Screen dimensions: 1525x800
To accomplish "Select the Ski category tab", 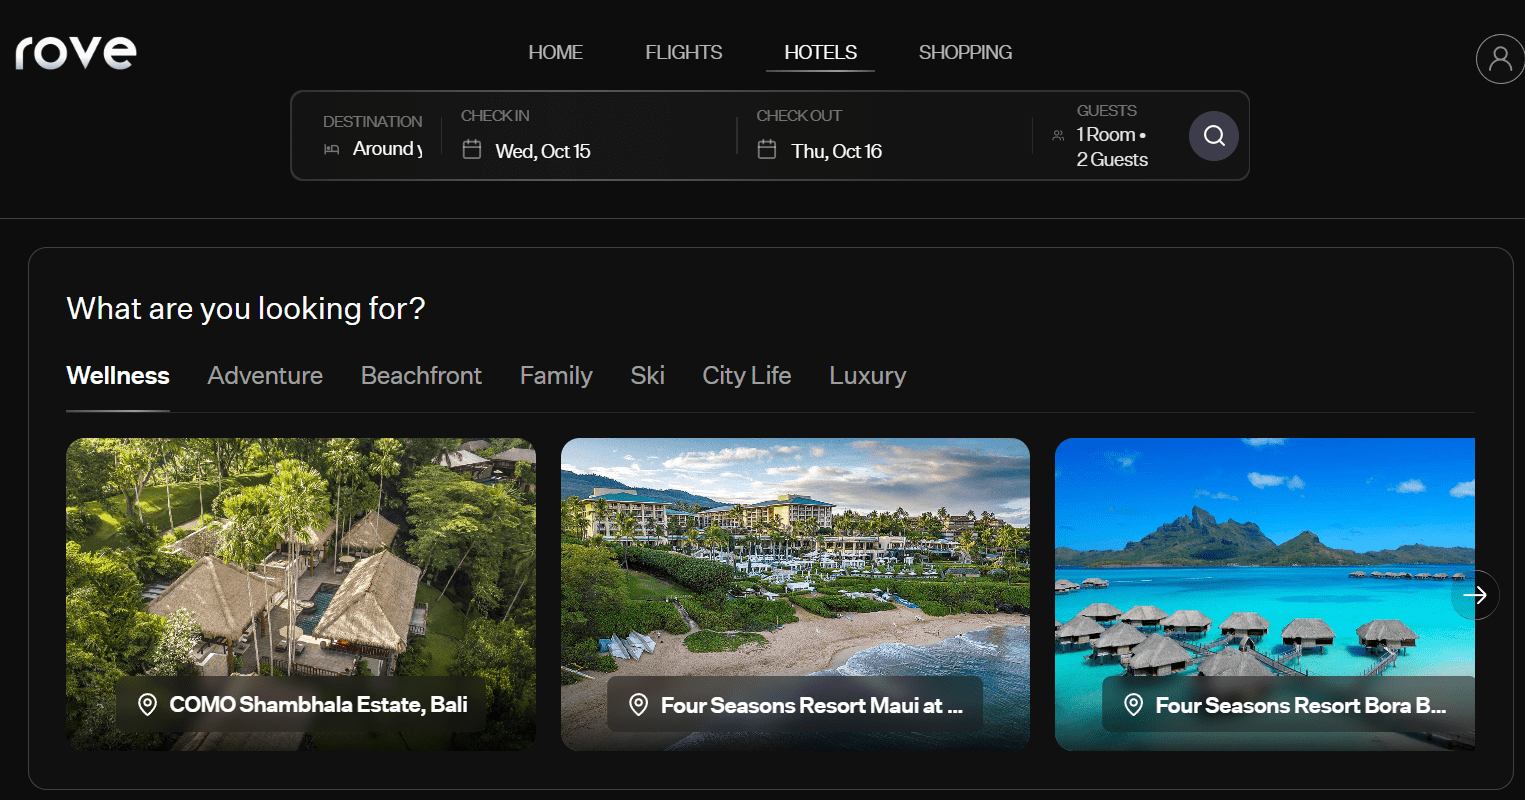I will [x=647, y=376].
